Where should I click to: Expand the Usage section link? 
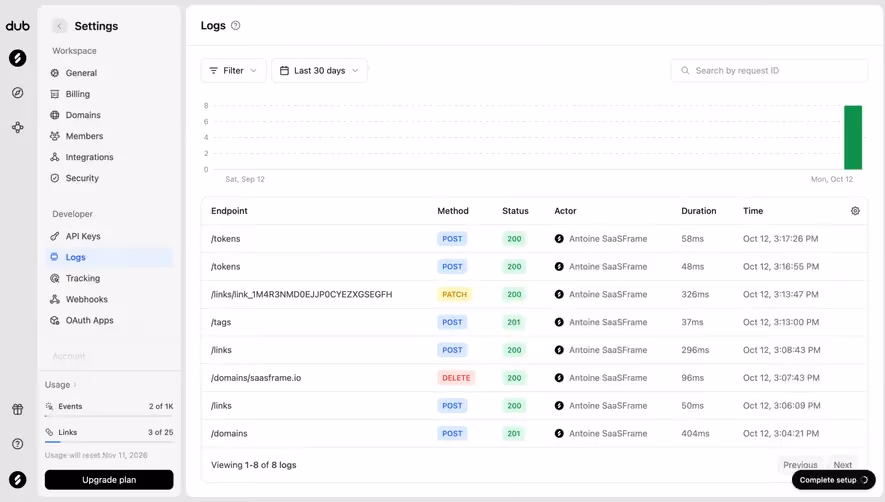(x=60, y=385)
